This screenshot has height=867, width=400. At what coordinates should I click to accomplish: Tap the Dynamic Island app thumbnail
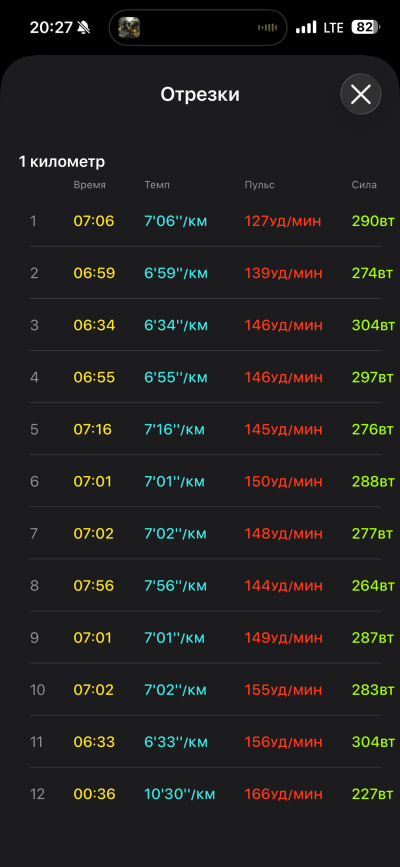click(x=129, y=27)
